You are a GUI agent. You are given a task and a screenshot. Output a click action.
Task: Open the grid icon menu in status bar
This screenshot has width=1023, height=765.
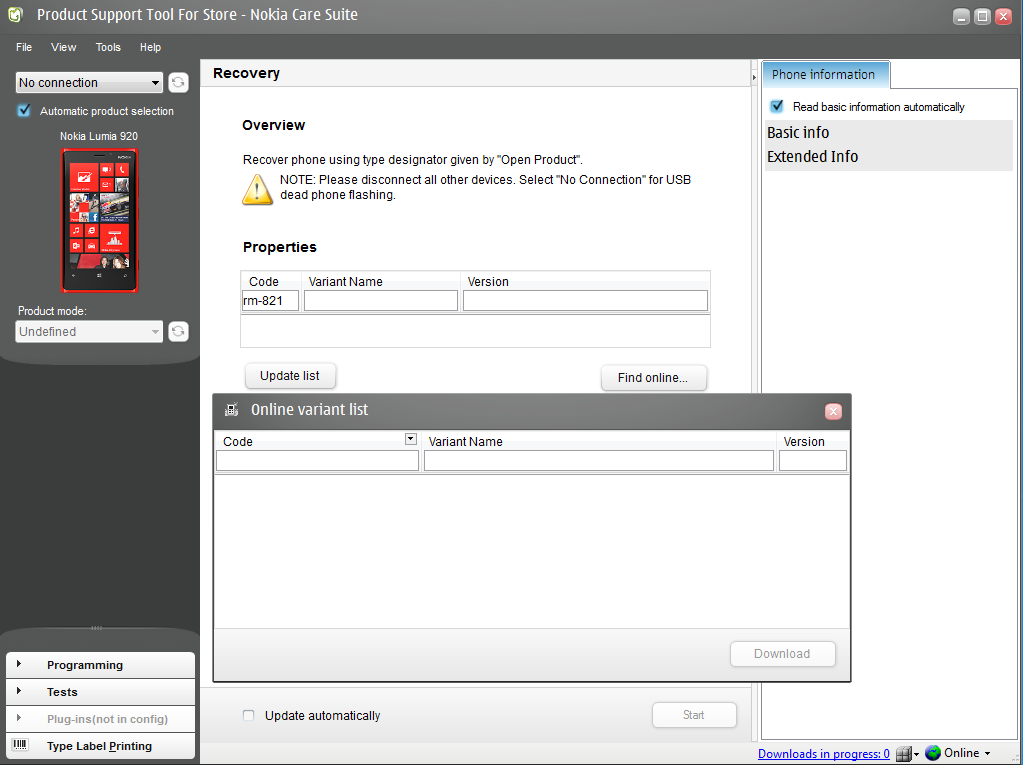[907, 754]
